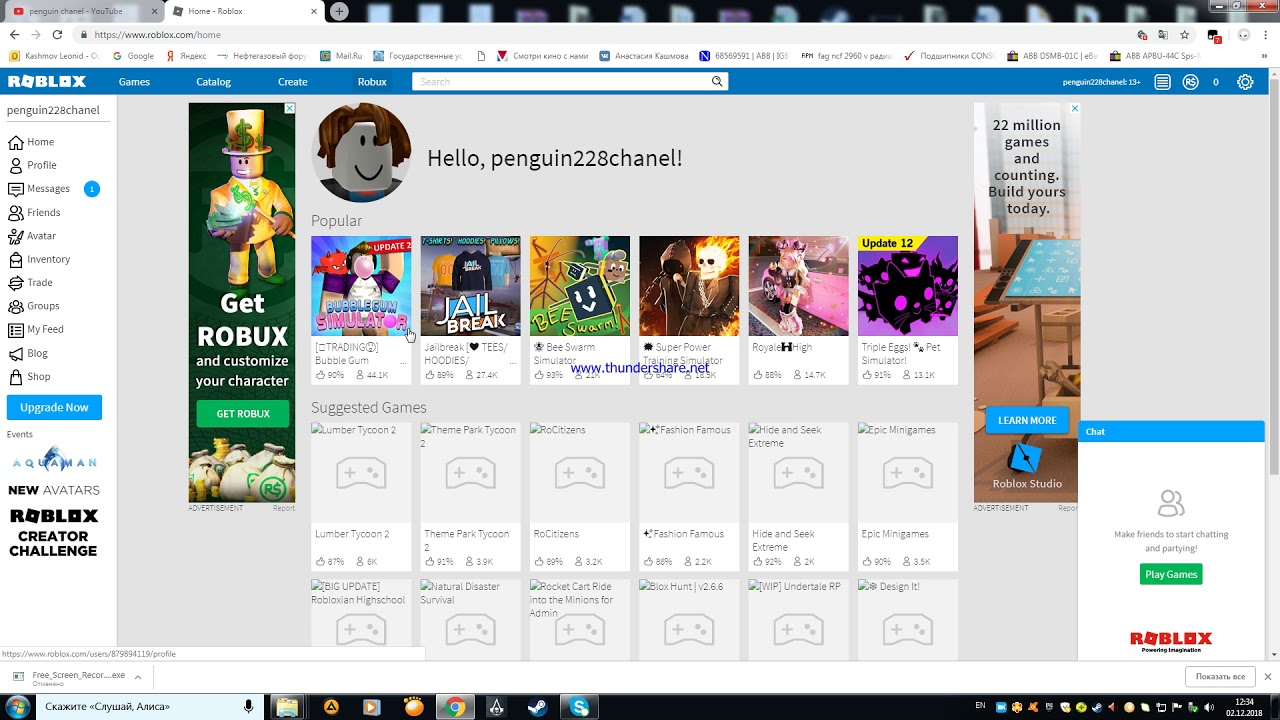Click the search magnifier icon

click(x=717, y=82)
